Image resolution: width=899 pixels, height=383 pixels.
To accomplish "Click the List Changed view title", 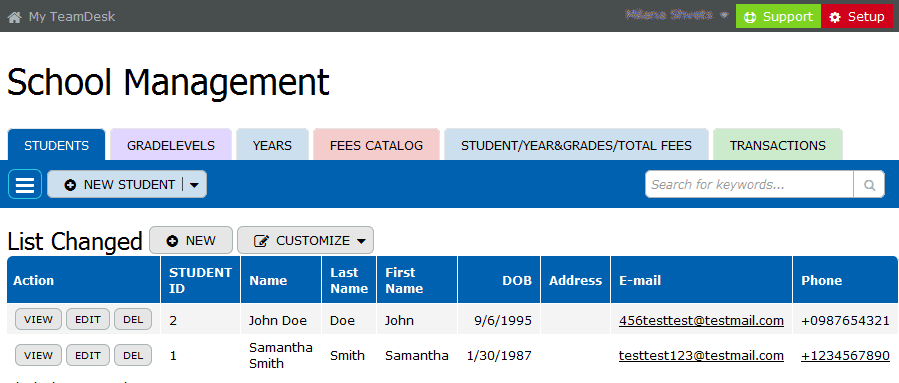I will click(x=75, y=241).
